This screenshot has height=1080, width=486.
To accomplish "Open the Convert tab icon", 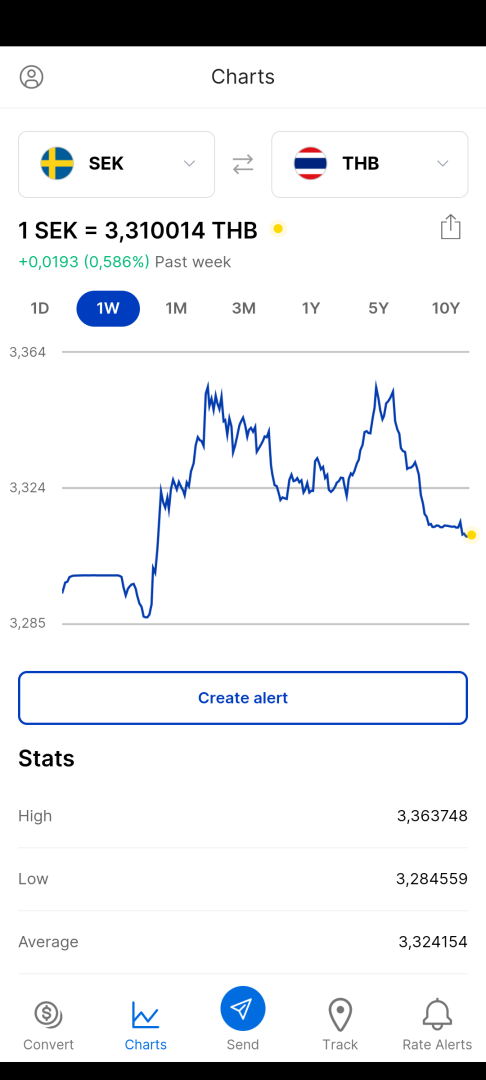I will [48, 1015].
